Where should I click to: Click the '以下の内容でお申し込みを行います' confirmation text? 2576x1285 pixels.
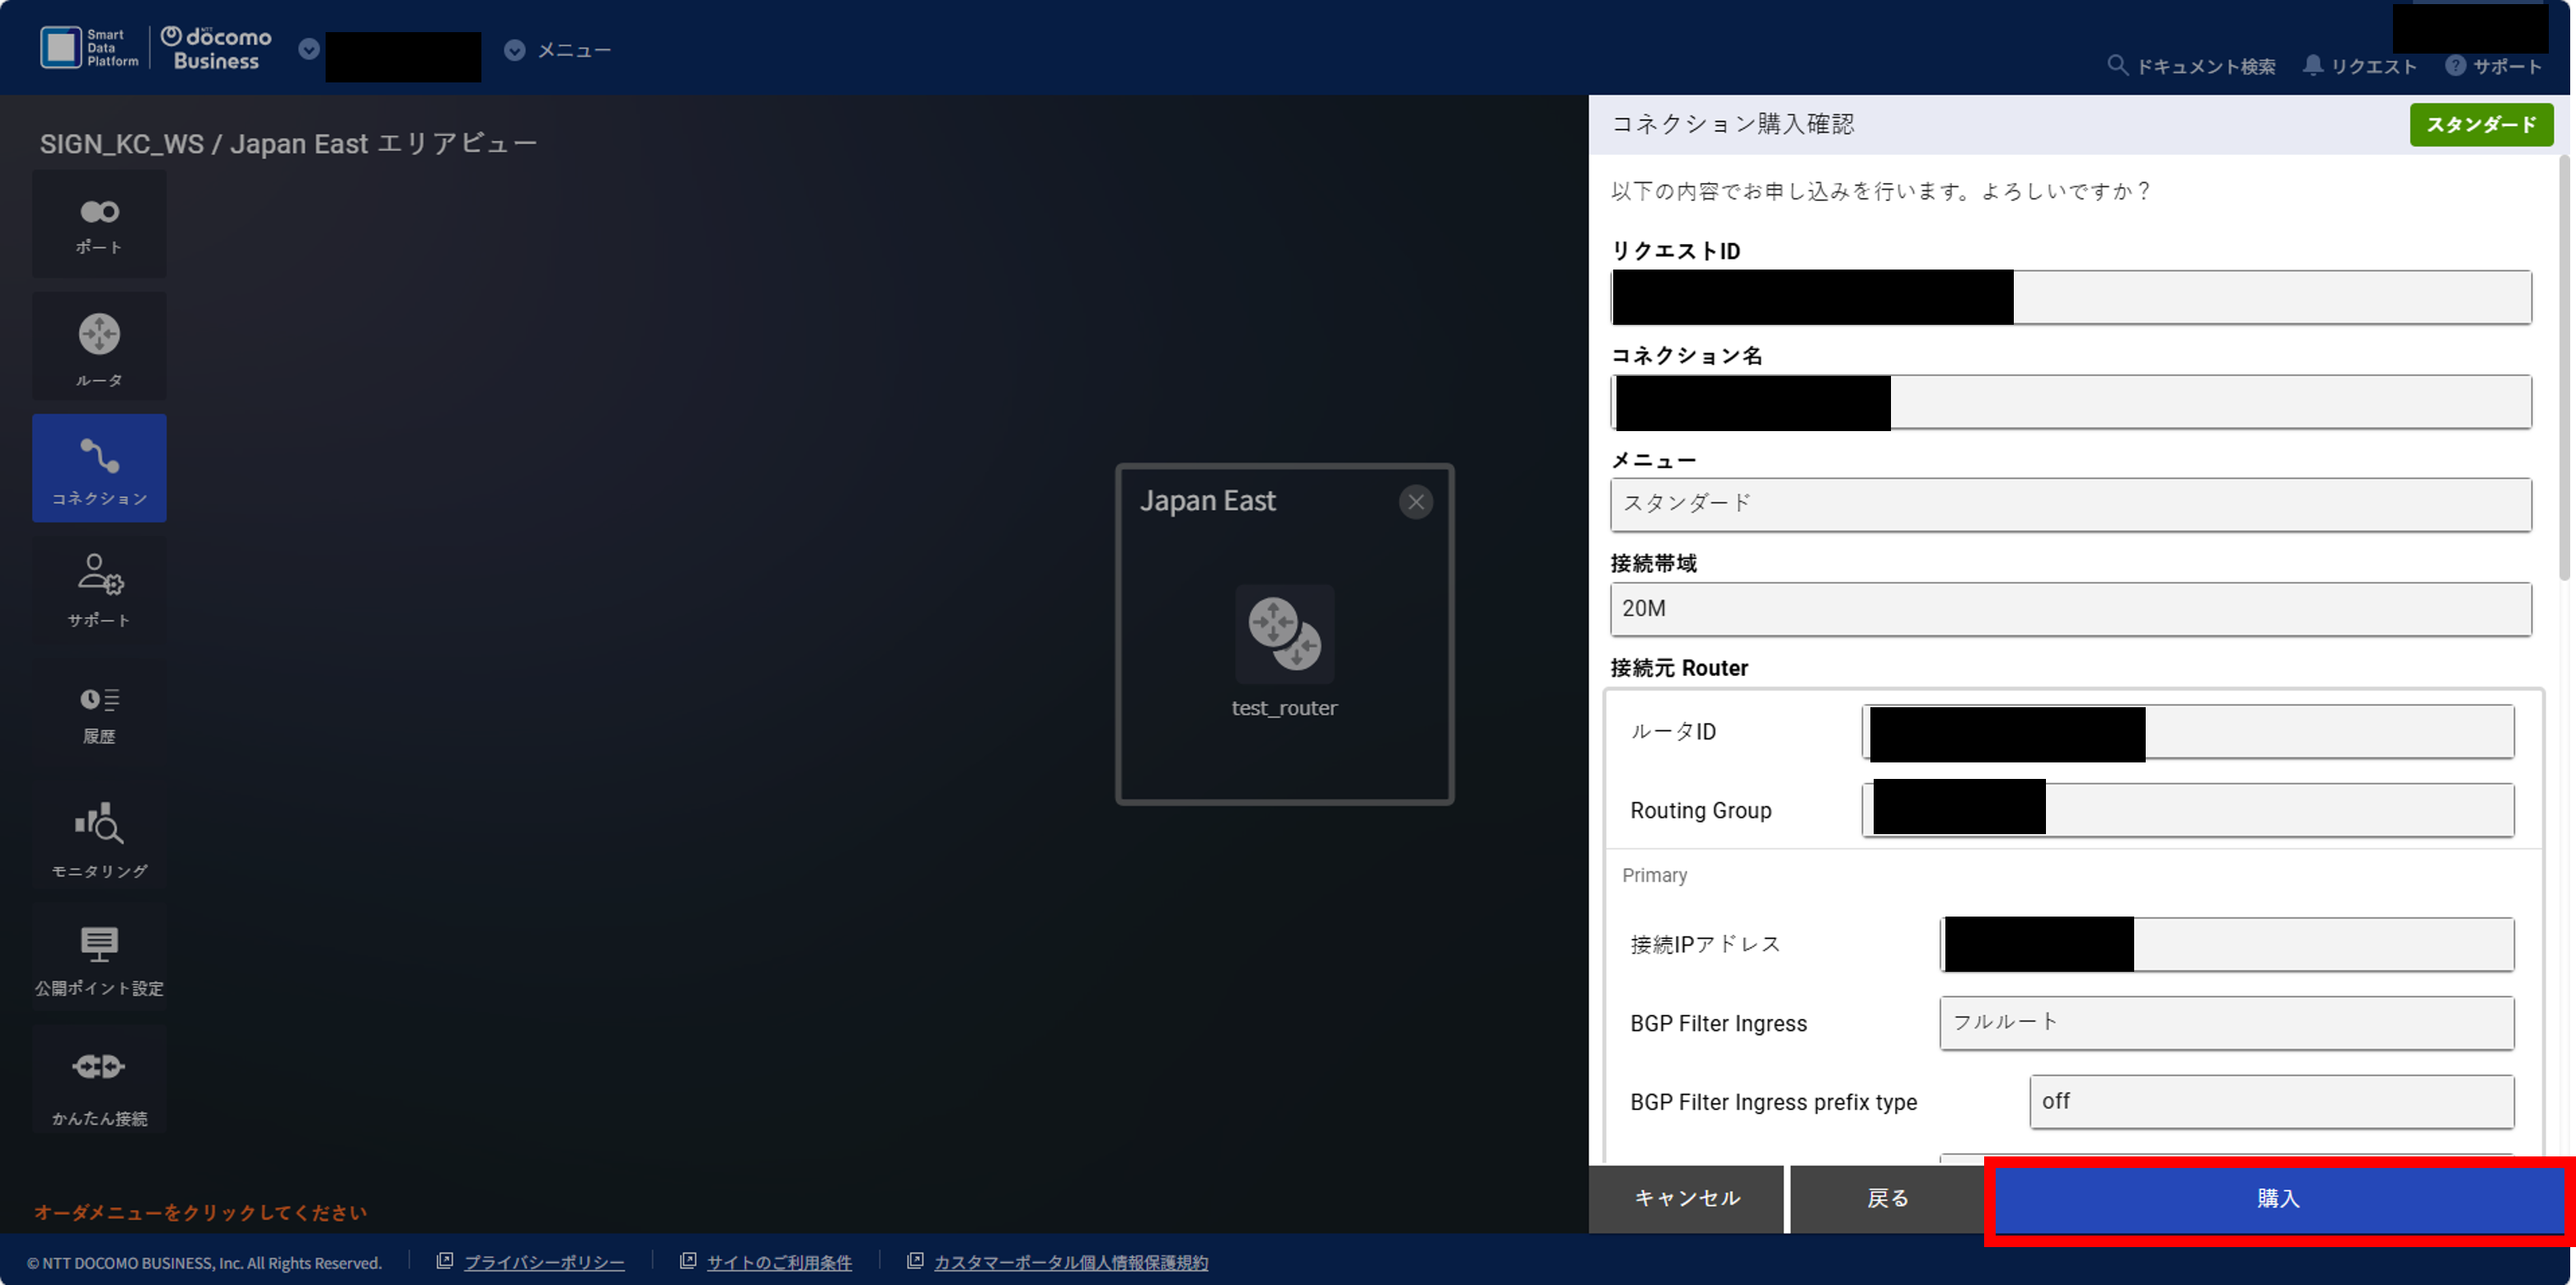coord(1881,191)
